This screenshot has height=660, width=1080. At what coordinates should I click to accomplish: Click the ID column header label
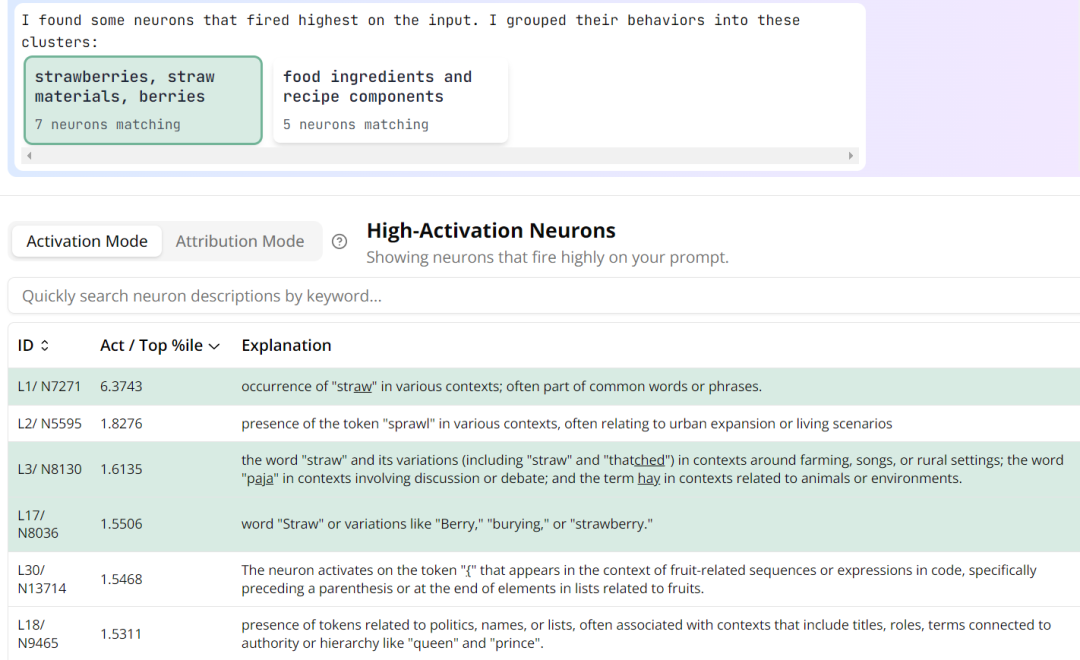tap(25, 345)
